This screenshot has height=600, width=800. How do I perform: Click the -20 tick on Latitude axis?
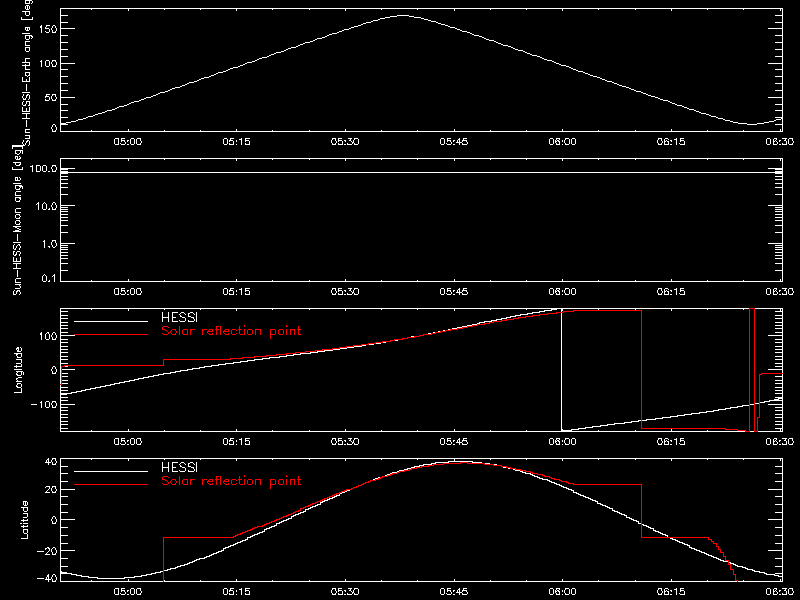pyautogui.click(x=47, y=551)
